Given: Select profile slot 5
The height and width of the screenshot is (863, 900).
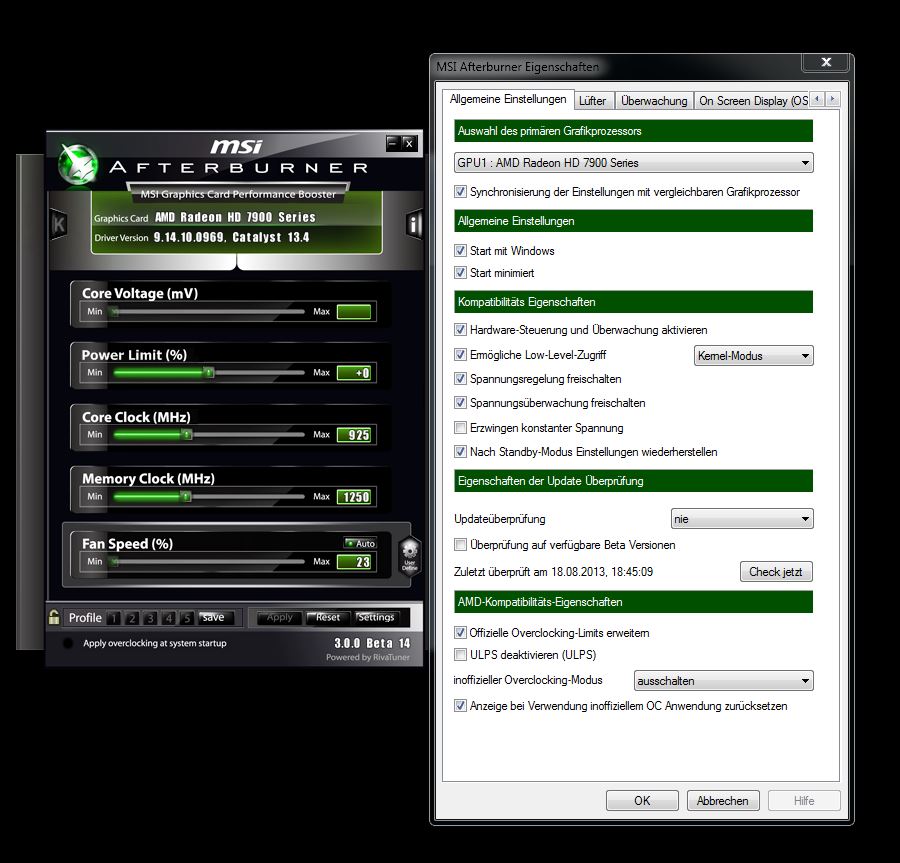Looking at the screenshot, I should (x=187, y=618).
